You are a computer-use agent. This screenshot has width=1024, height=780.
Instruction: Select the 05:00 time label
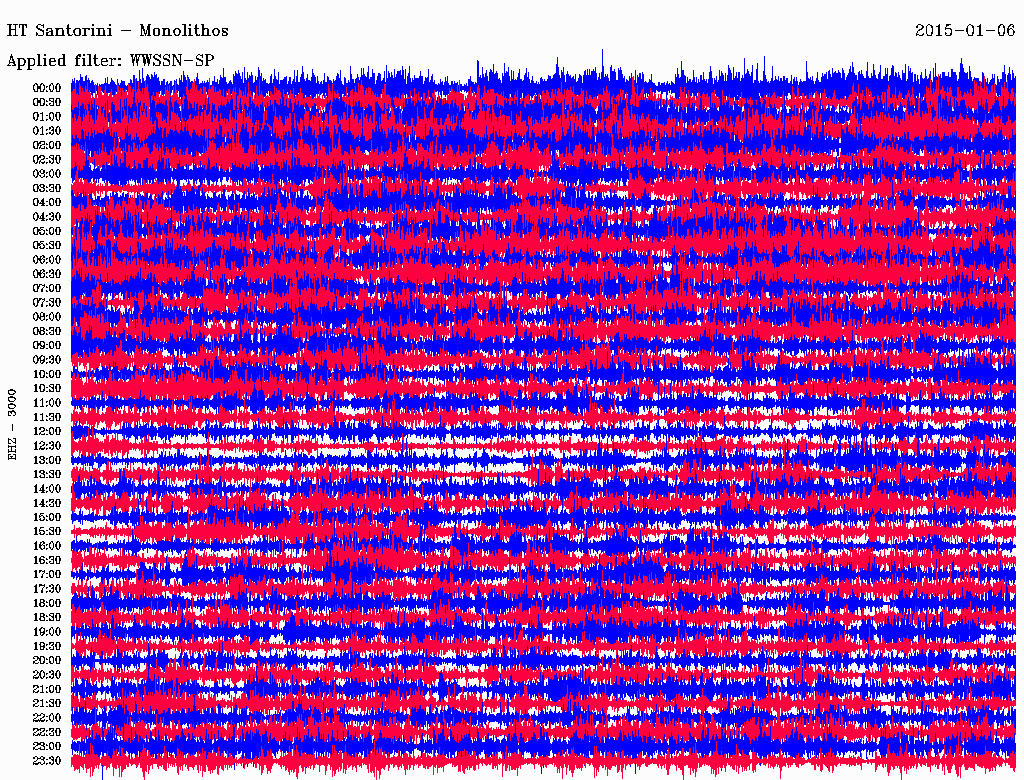click(x=47, y=231)
